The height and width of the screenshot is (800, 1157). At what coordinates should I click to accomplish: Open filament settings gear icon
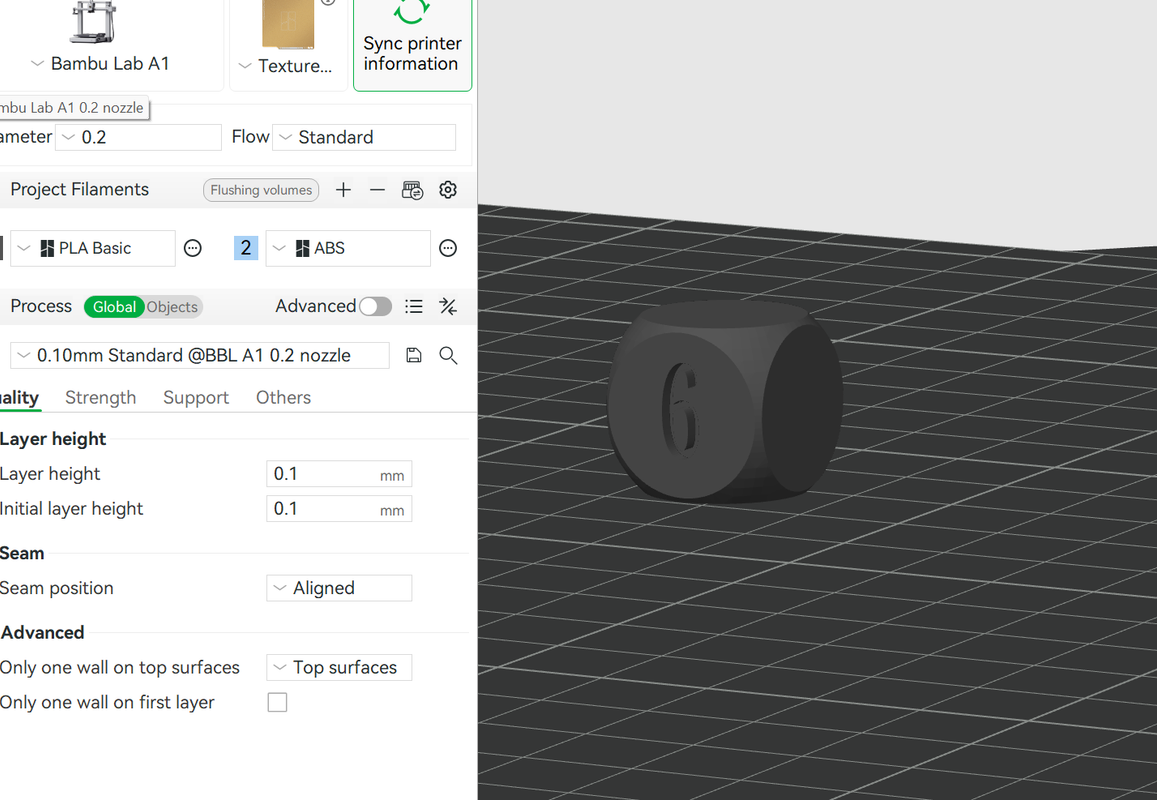[x=448, y=190]
